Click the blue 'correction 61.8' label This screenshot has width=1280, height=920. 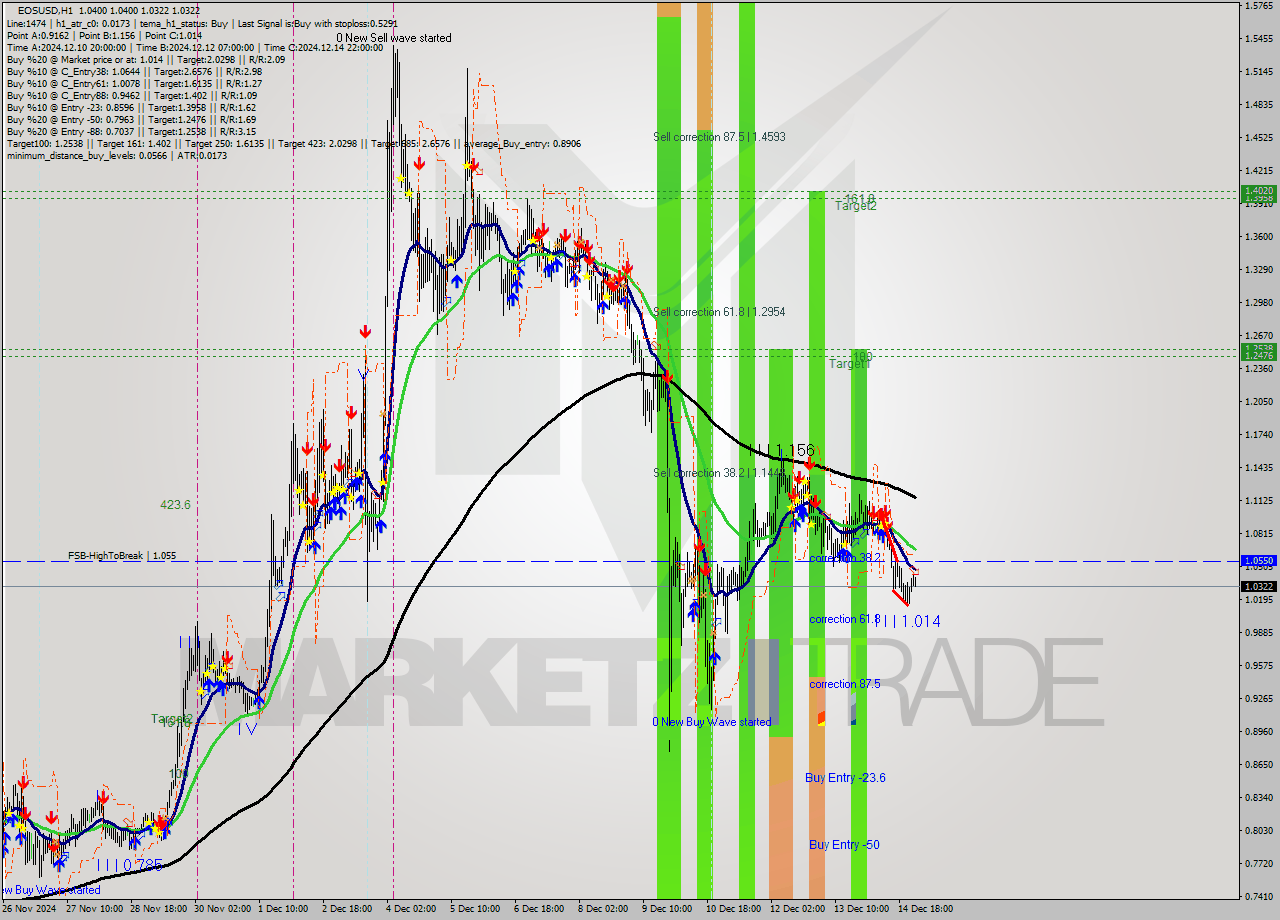pyautogui.click(x=845, y=619)
